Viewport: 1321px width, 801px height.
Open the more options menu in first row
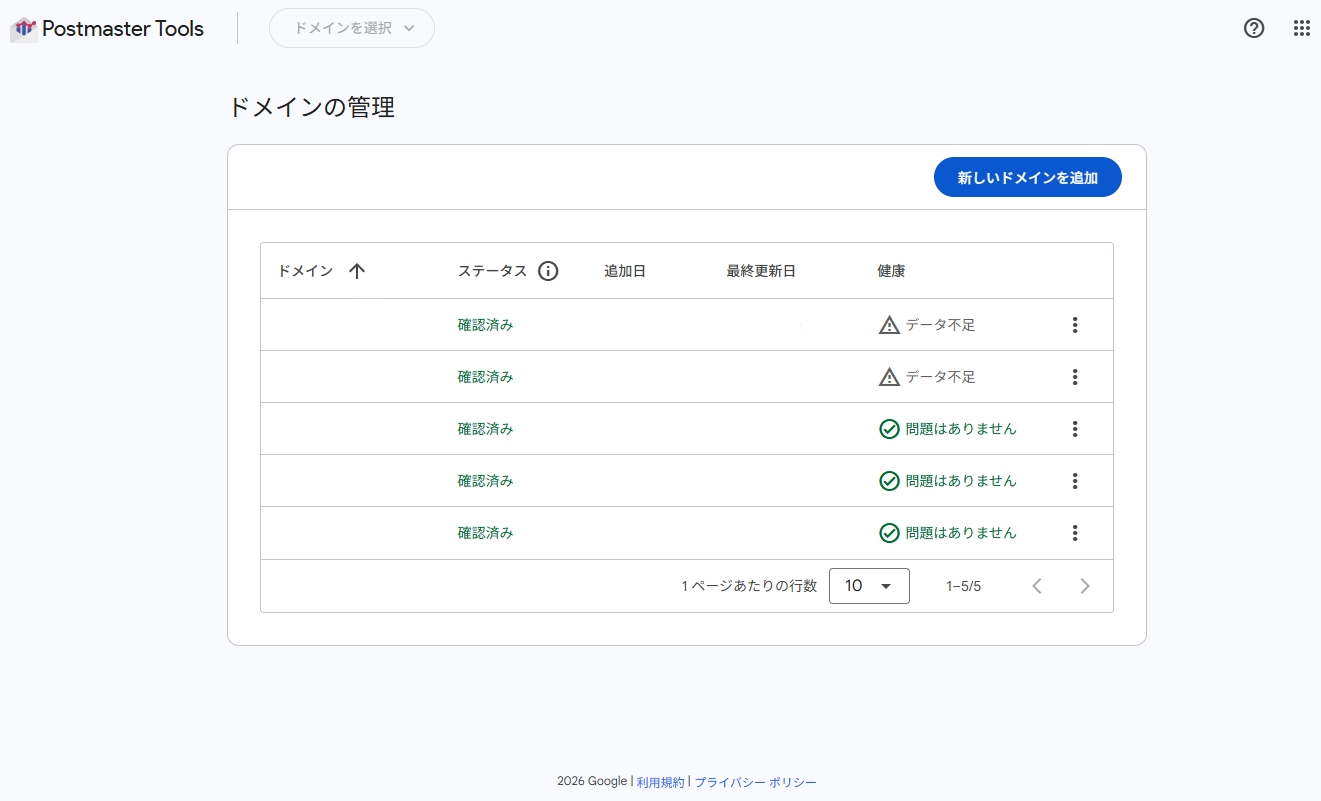click(x=1075, y=325)
